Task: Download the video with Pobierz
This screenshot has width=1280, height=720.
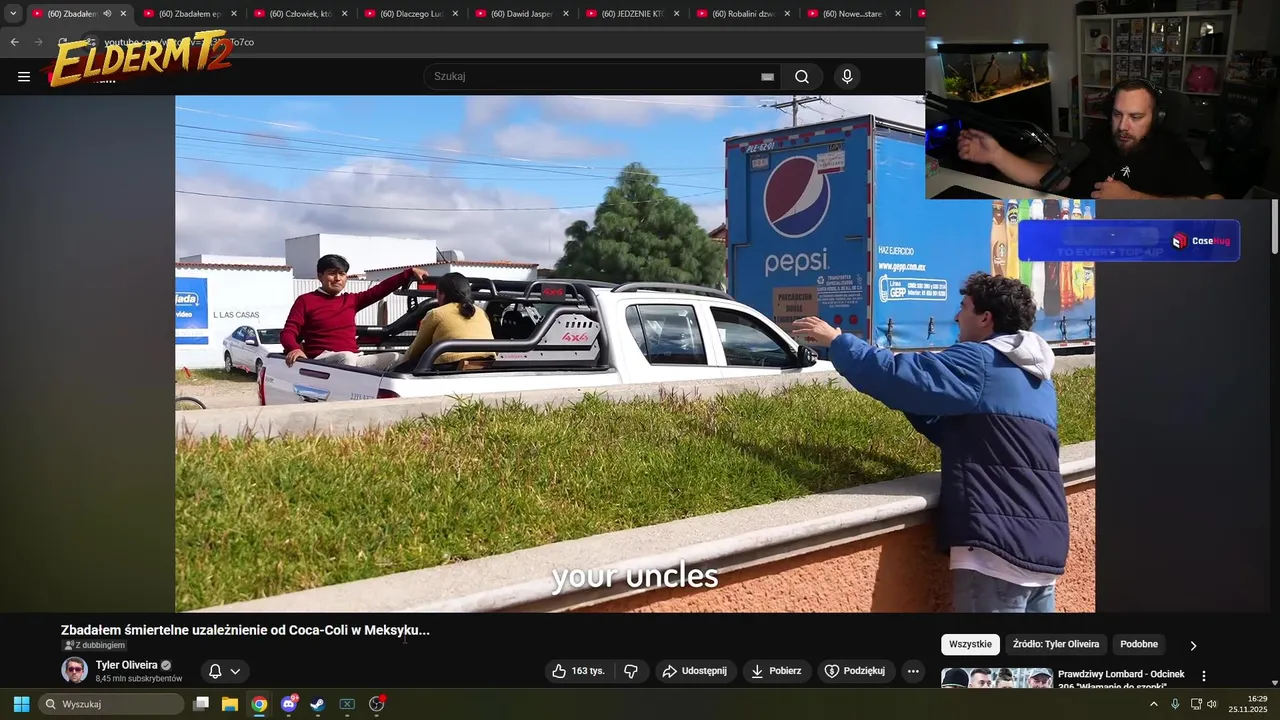Action: (777, 671)
